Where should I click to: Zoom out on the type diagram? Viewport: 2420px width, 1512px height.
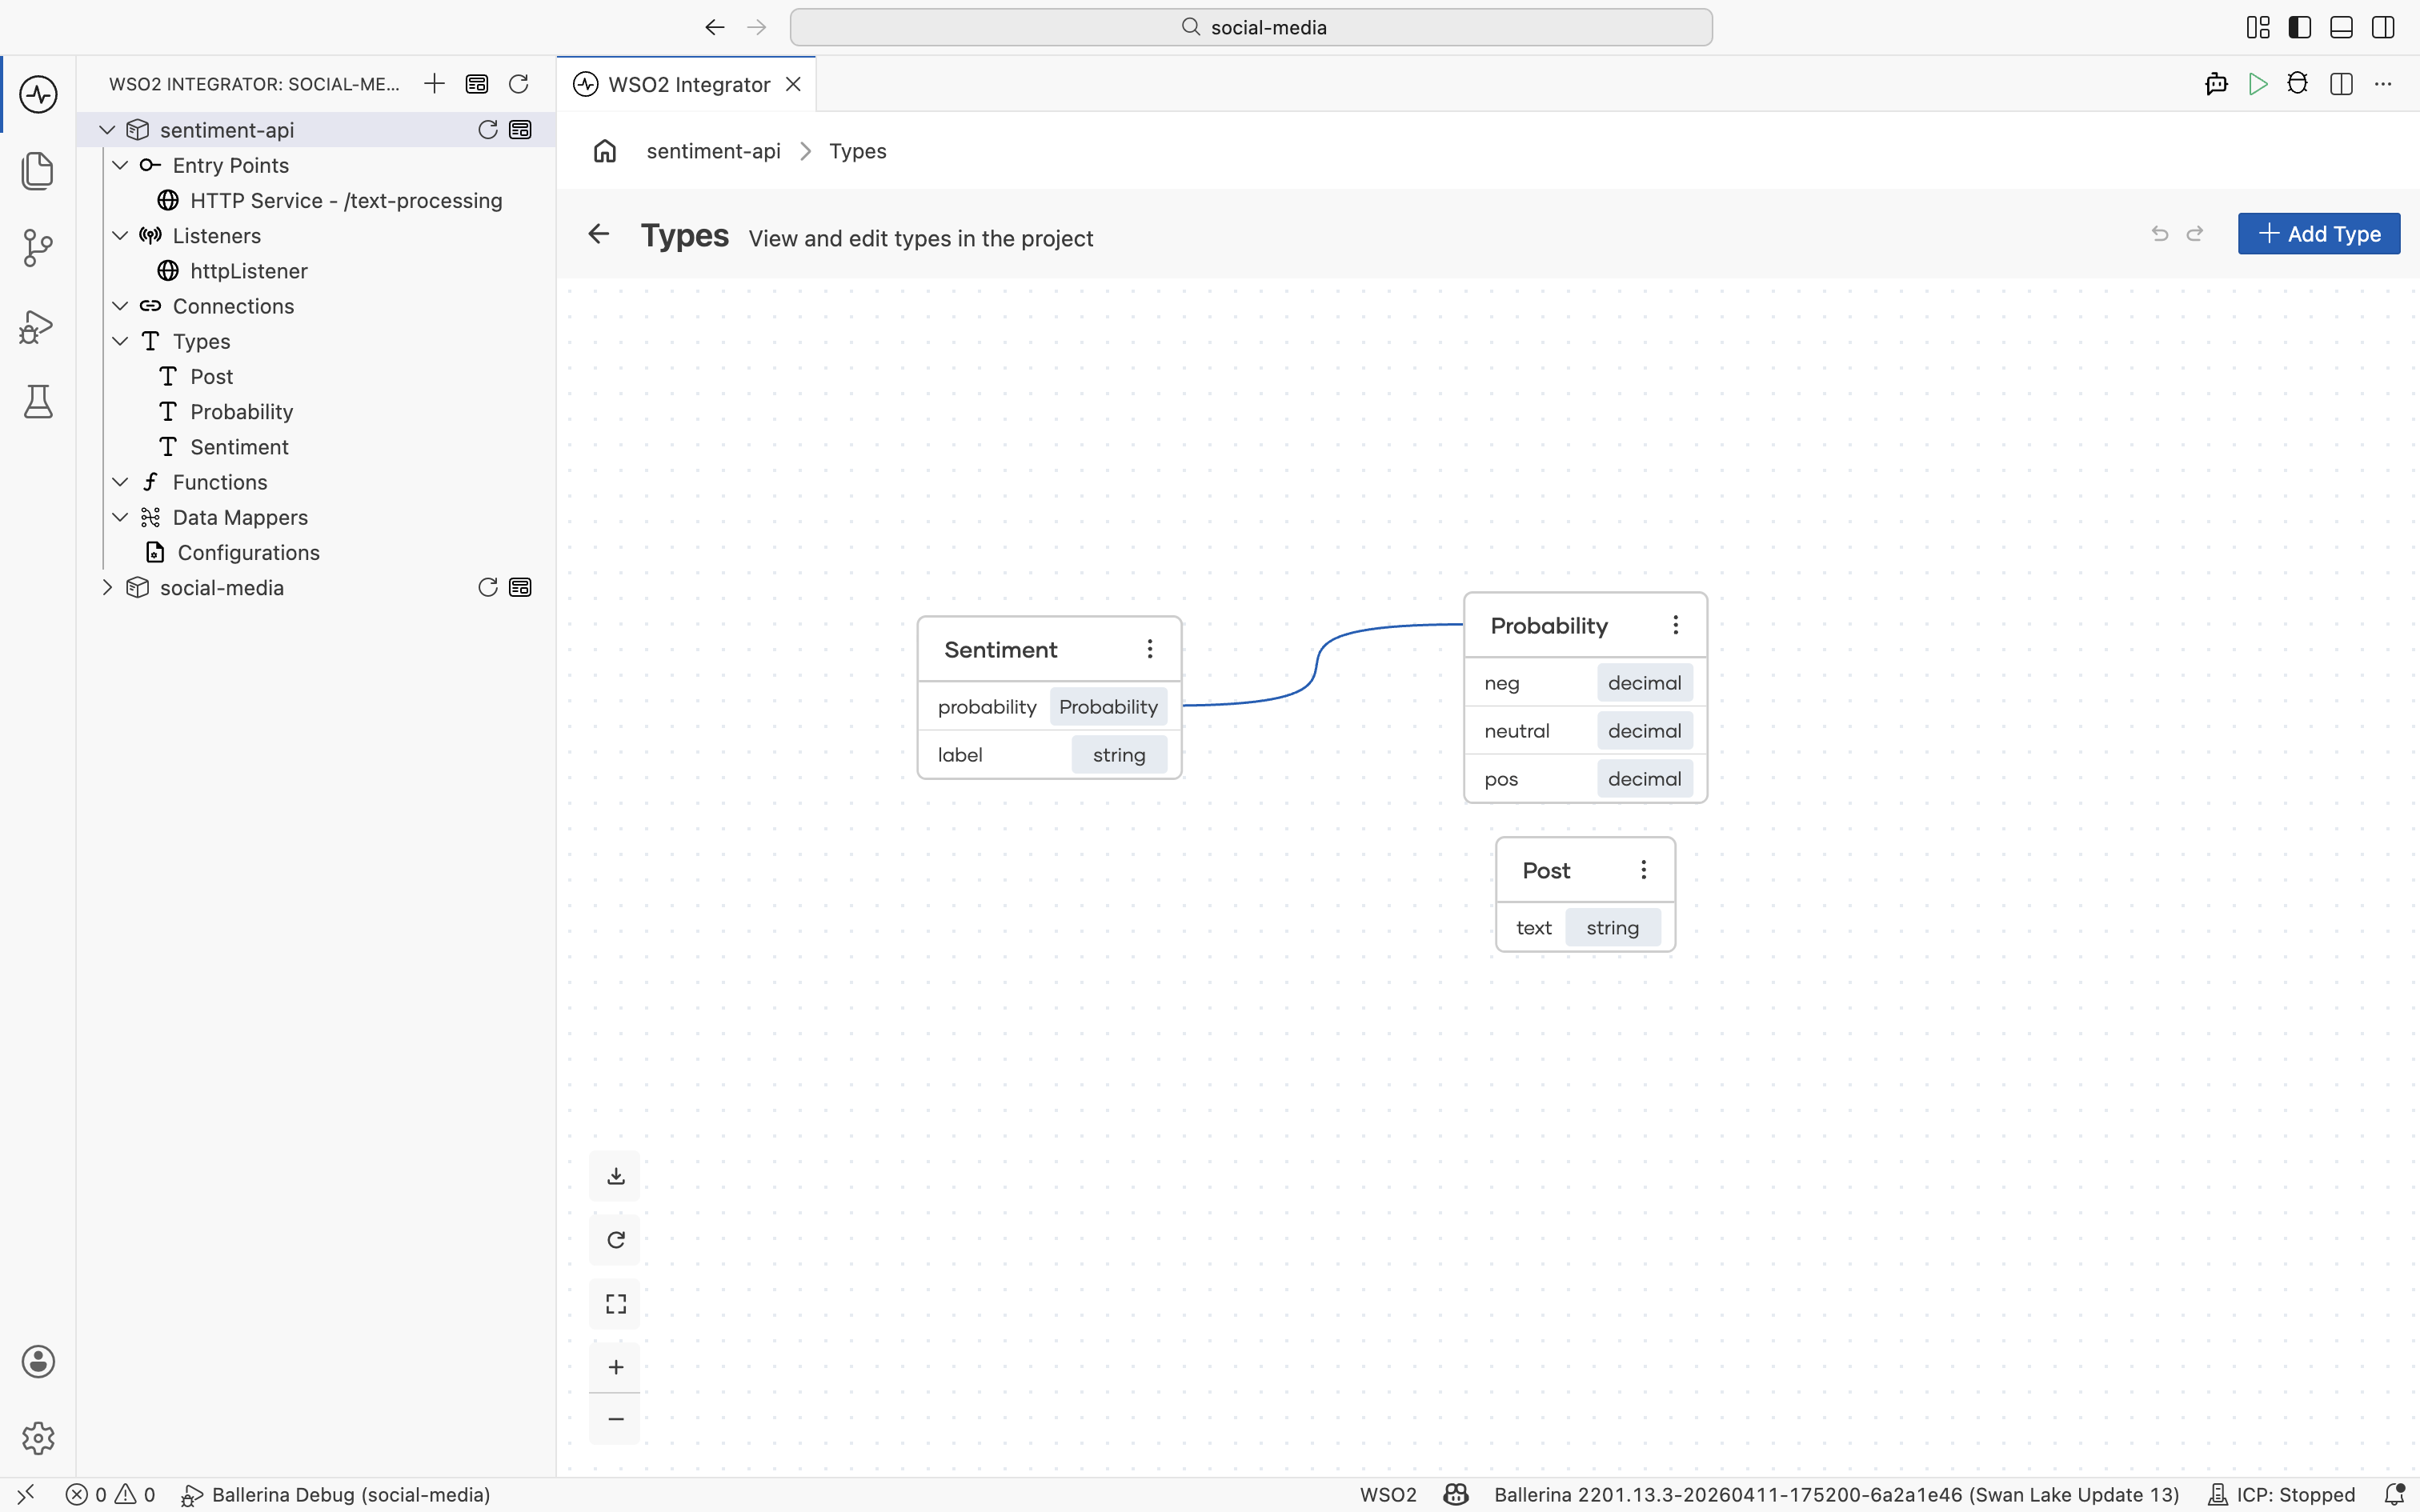click(615, 1419)
